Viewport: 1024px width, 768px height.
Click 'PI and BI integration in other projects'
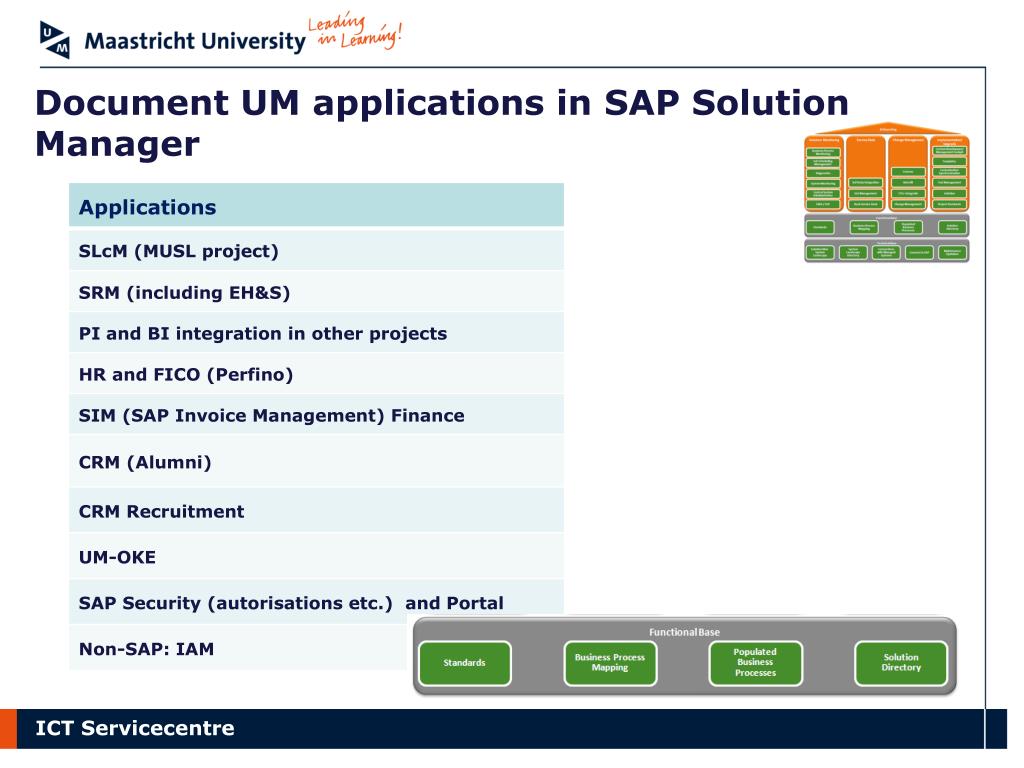[316, 333]
